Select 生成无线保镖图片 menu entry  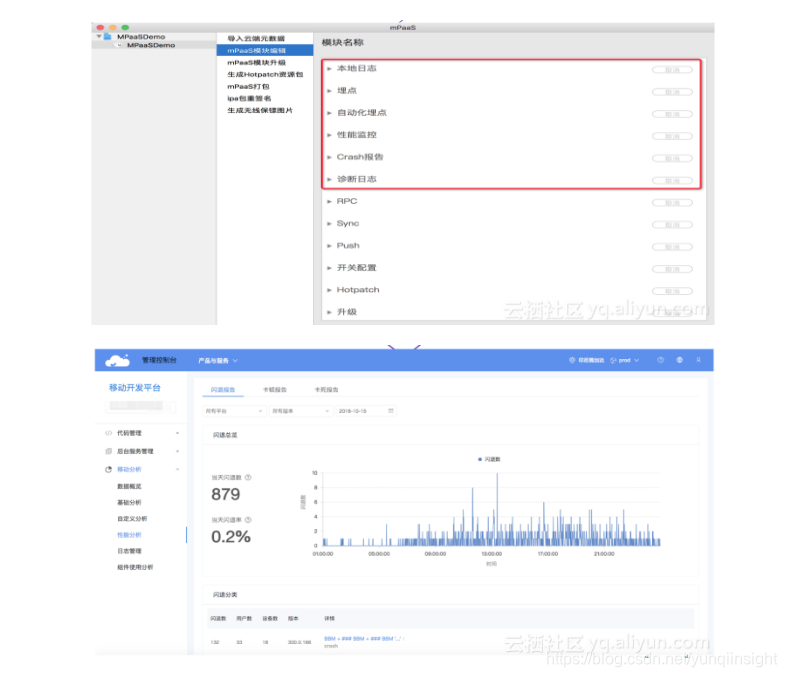[260, 110]
